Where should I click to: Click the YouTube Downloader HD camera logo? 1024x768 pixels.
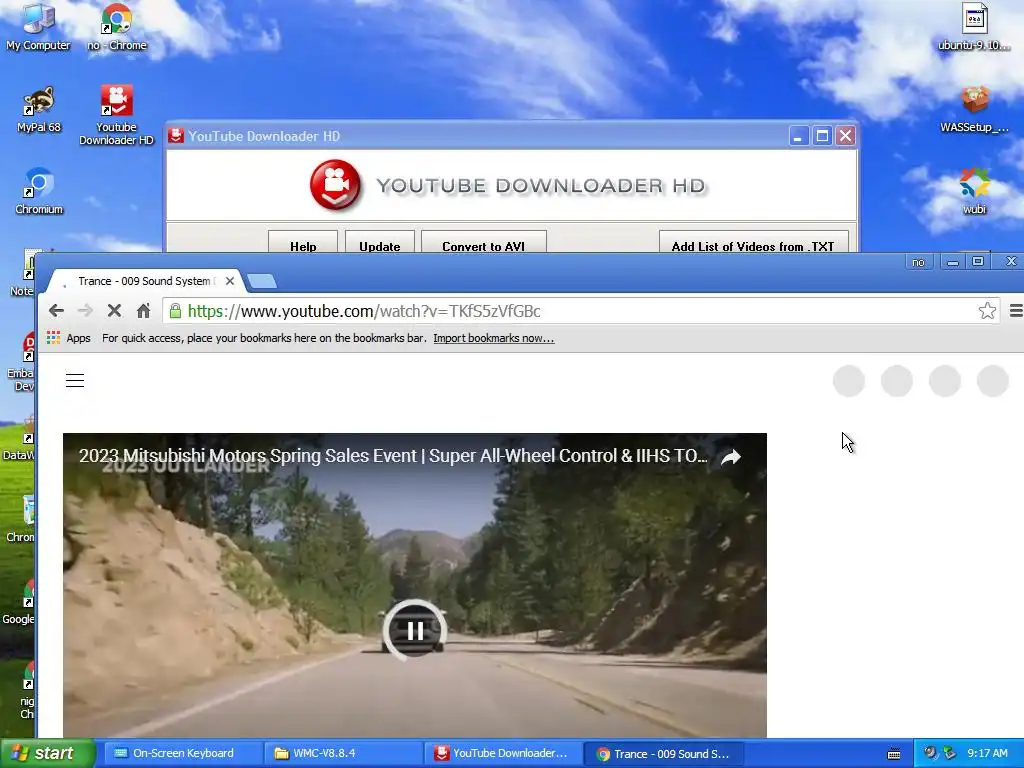pyautogui.click(x=335, y=185)
